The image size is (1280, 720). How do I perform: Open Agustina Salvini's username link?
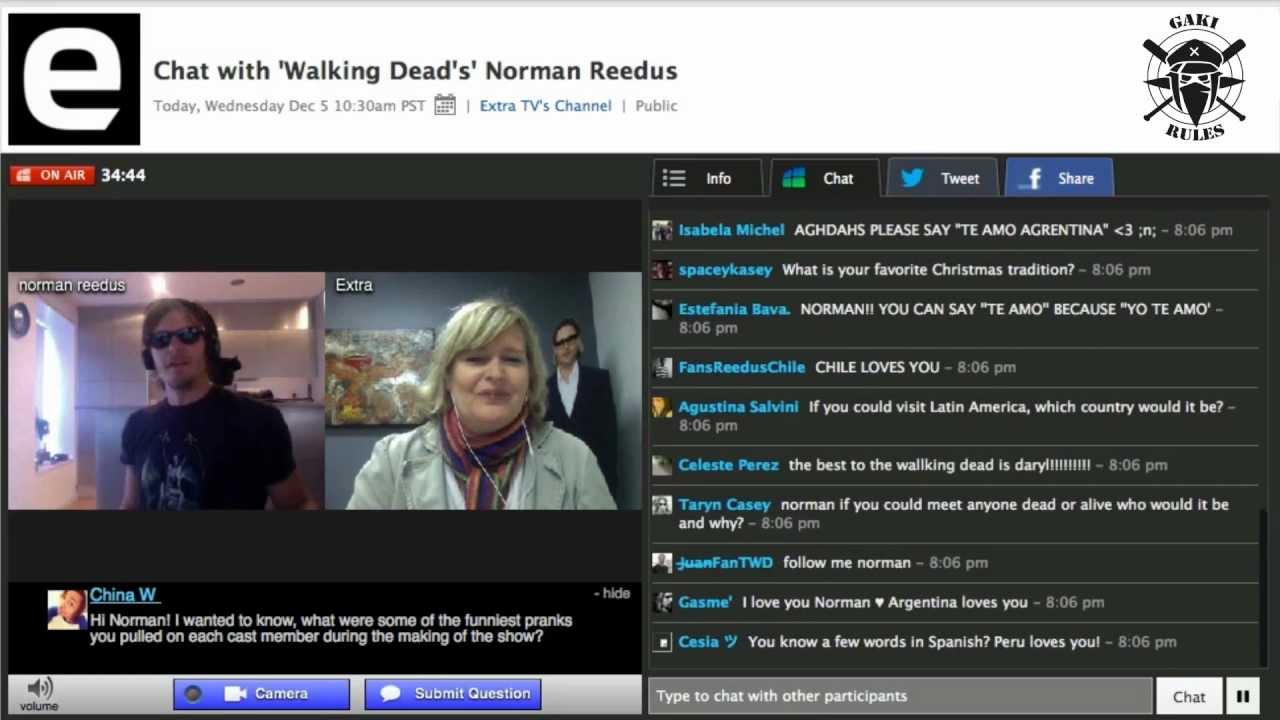pos(738,407)
